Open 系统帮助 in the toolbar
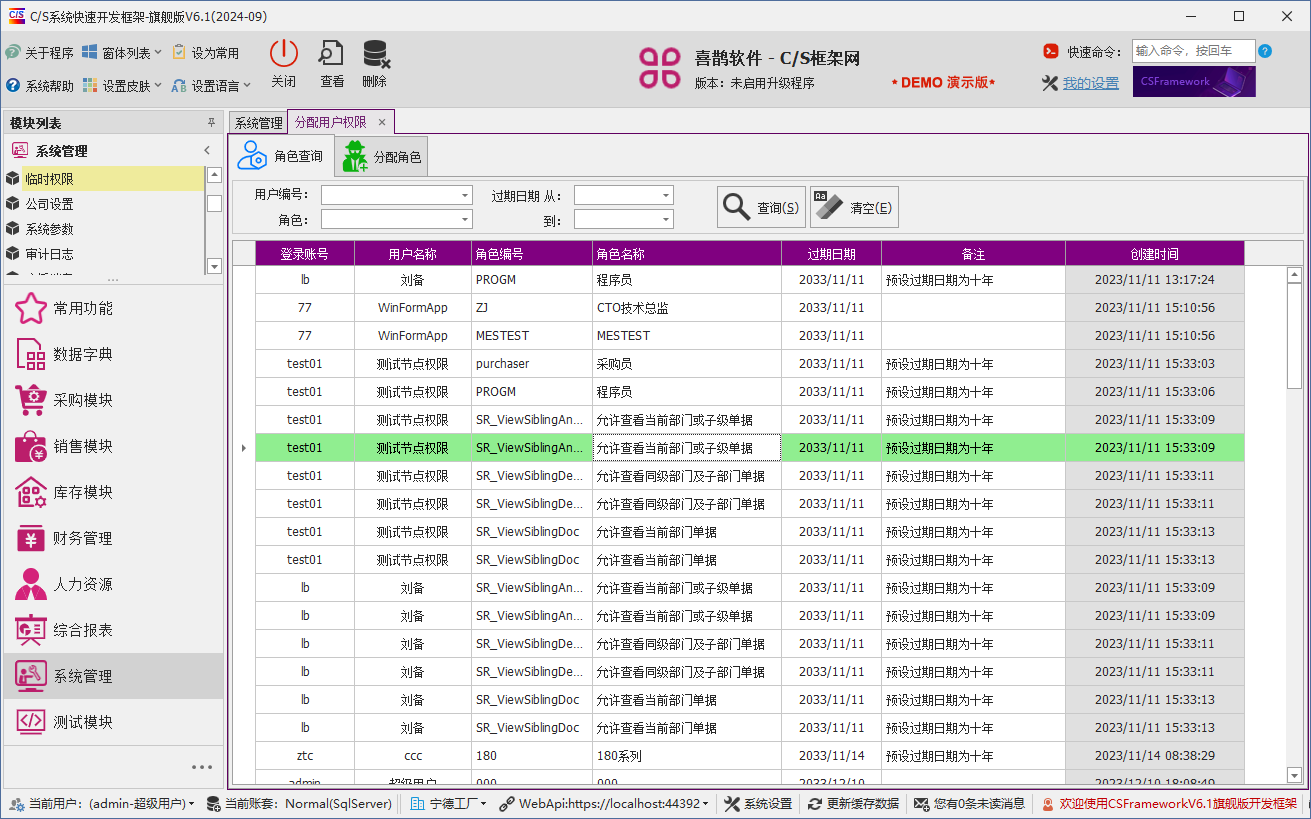The image size is (1311, 819). [x=39, y=86]
